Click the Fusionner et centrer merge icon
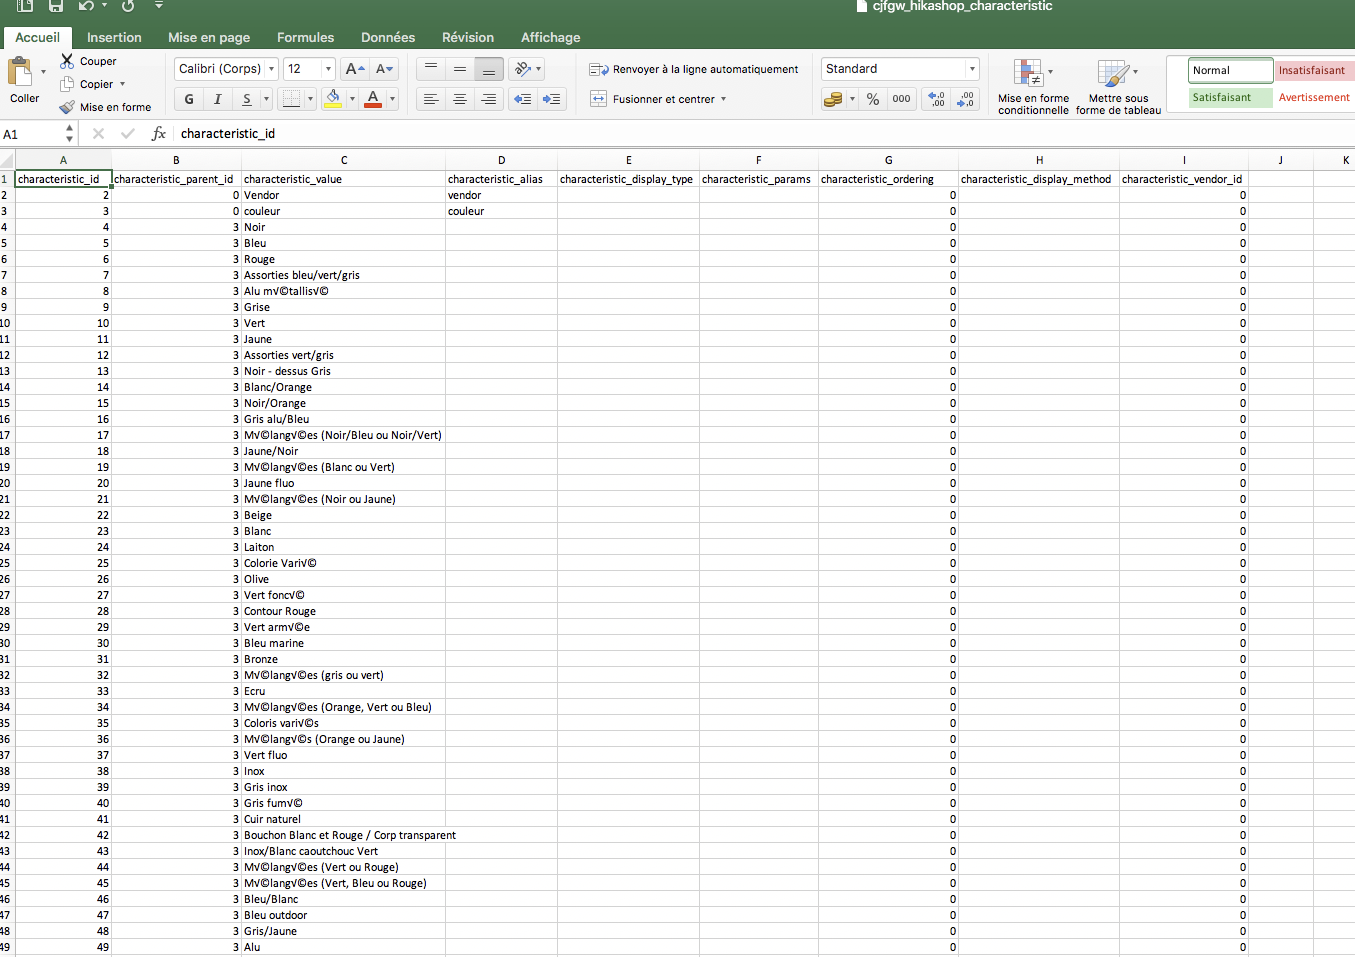The width and height of the screenshot is (1355, 957). tap(598, 99)
